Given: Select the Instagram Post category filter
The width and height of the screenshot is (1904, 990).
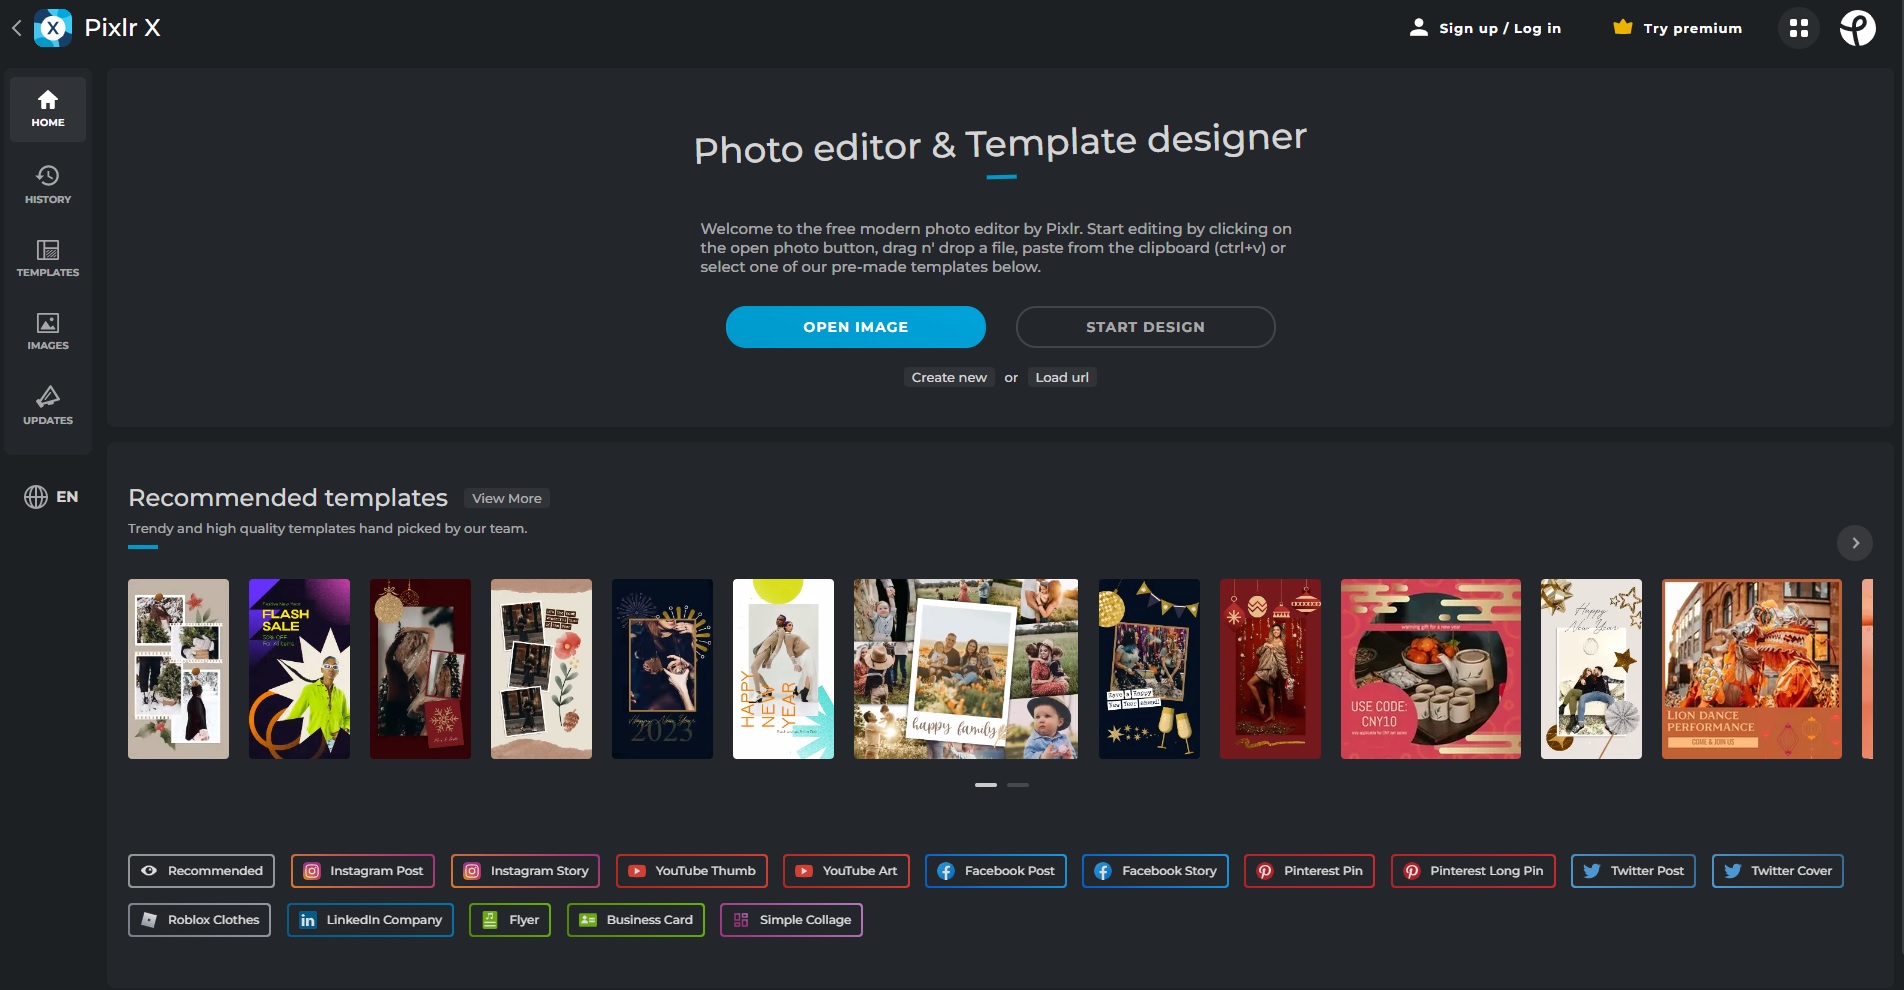Looking at the screenshot, I should 363,871.
